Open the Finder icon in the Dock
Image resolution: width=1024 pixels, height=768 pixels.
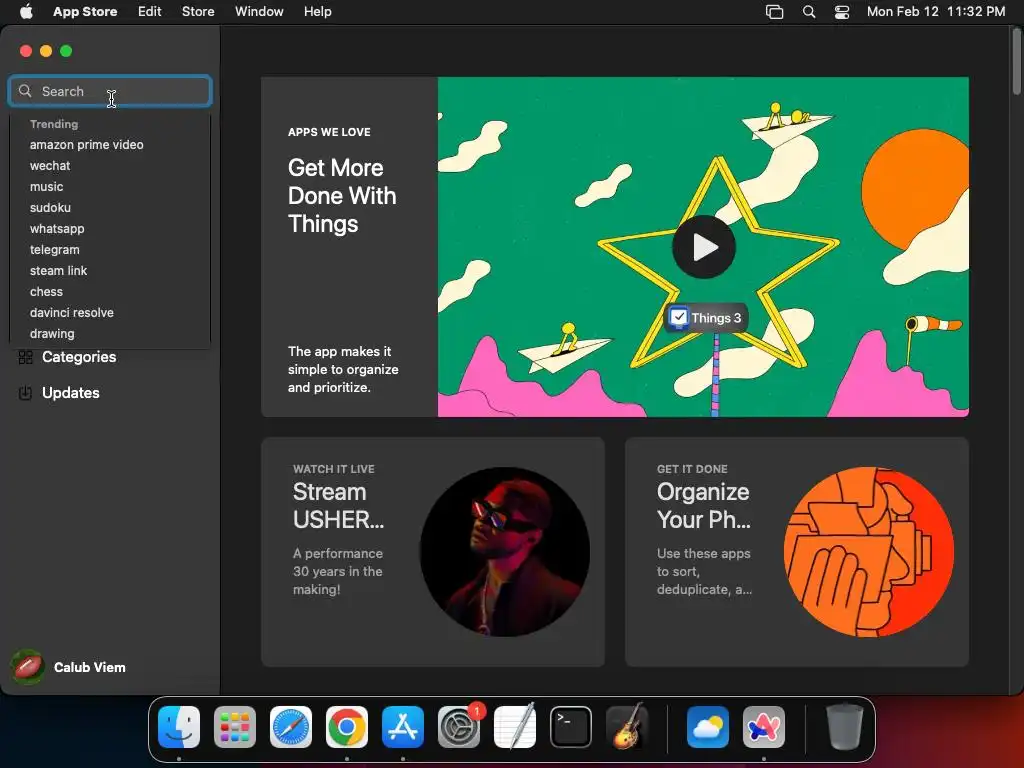pyautogui.click(x=179, y=727)
